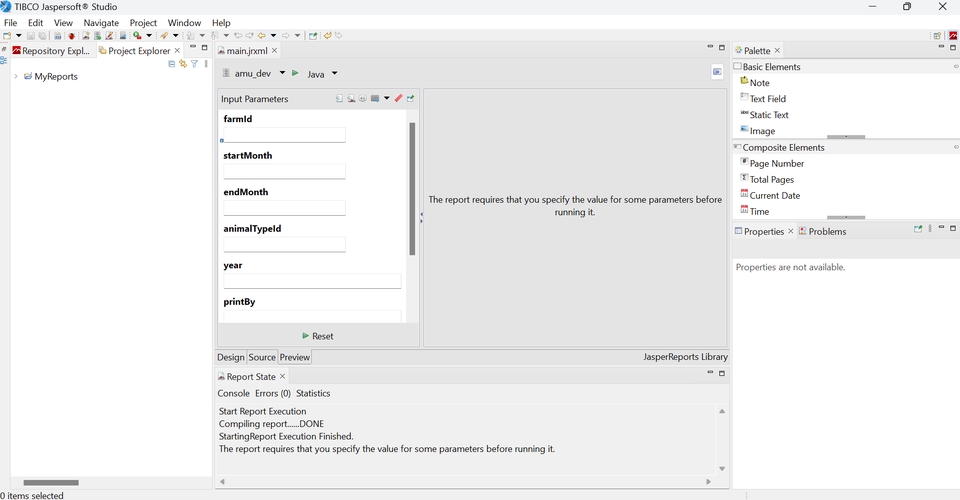
Task: Open the amu_dev data adapter dropdown
Action: coord(282,73)
